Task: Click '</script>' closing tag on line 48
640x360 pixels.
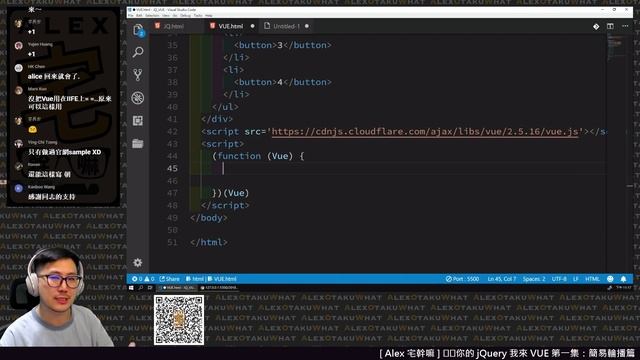Action: click(x=225, y=205)
